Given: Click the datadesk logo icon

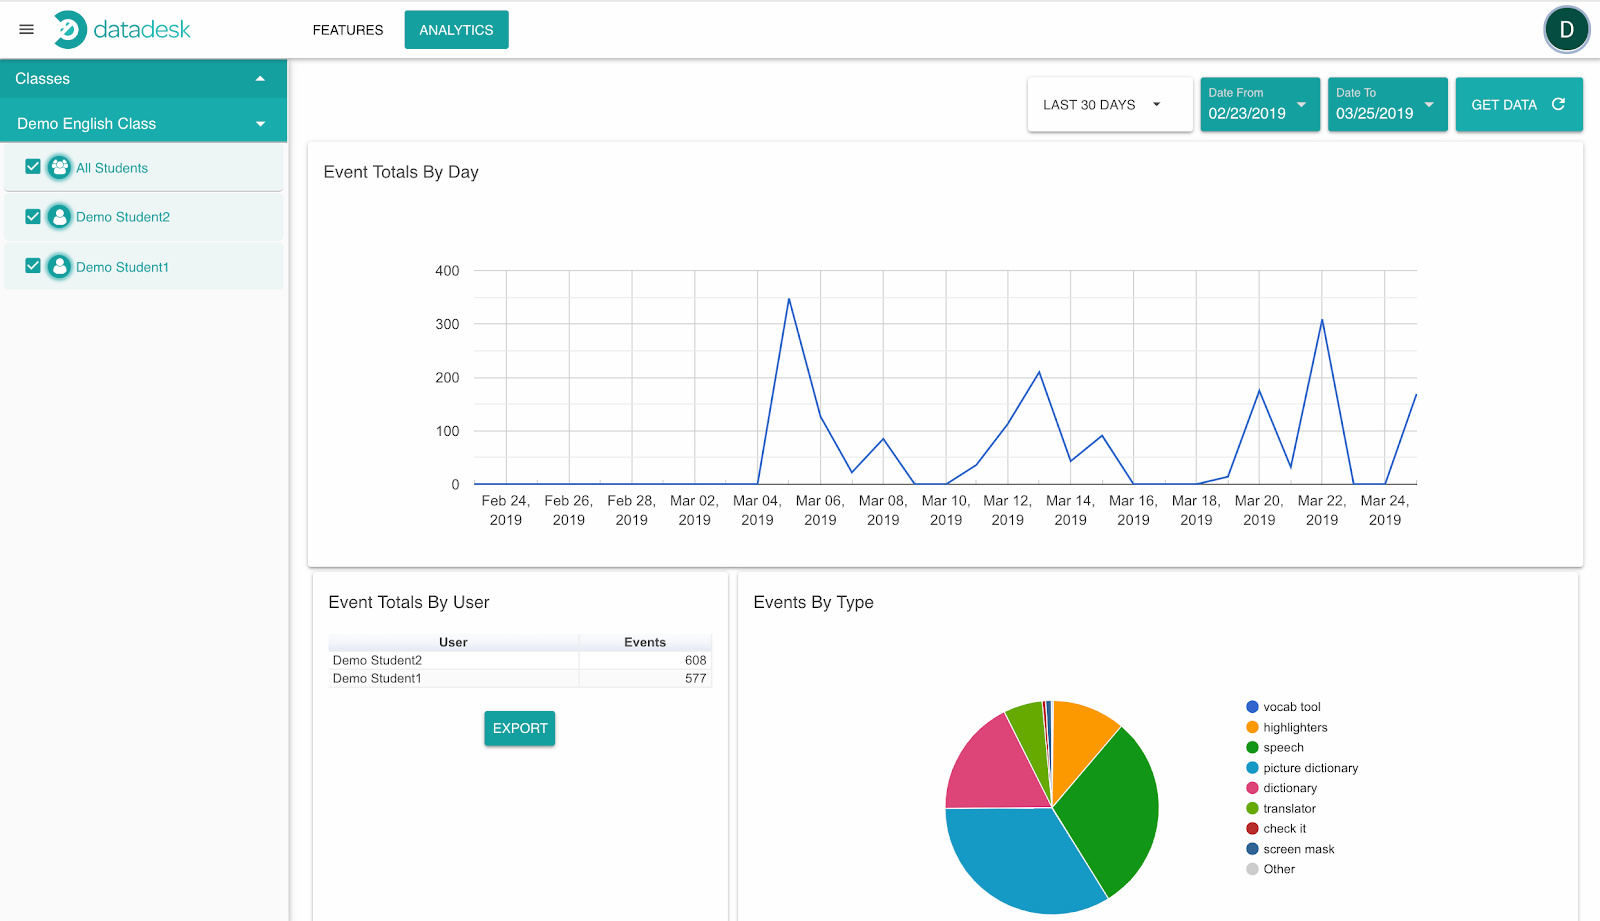Looking at the screenshot, I should click(69, 30).
